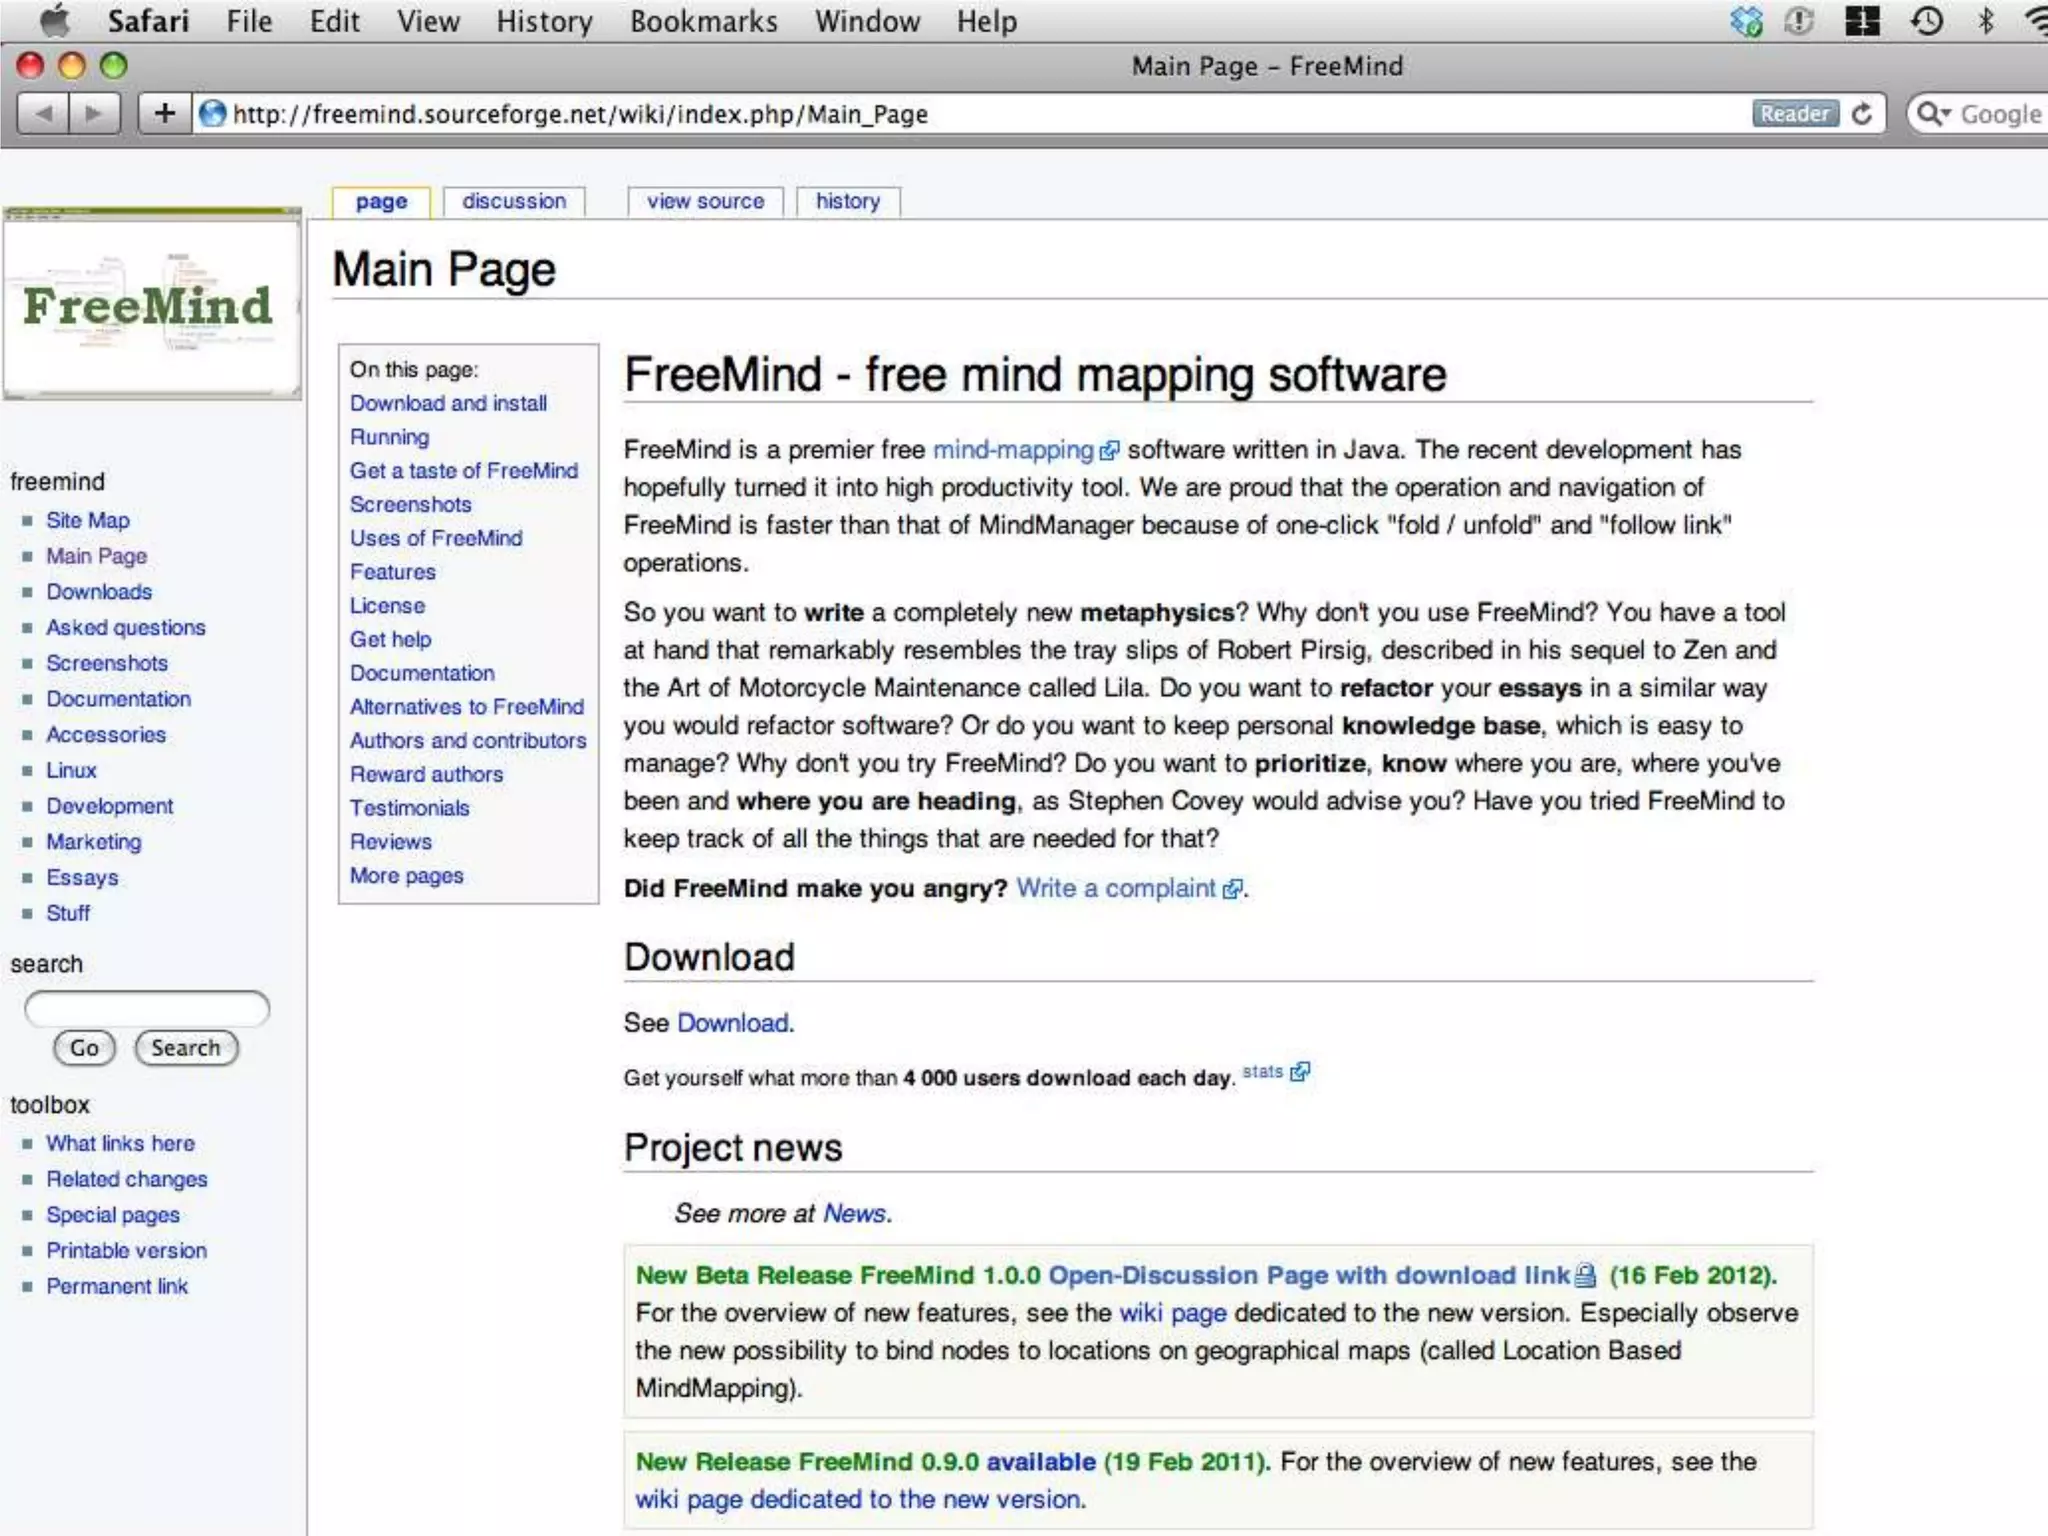Click the Safari forward arrow button

[95, 114]
